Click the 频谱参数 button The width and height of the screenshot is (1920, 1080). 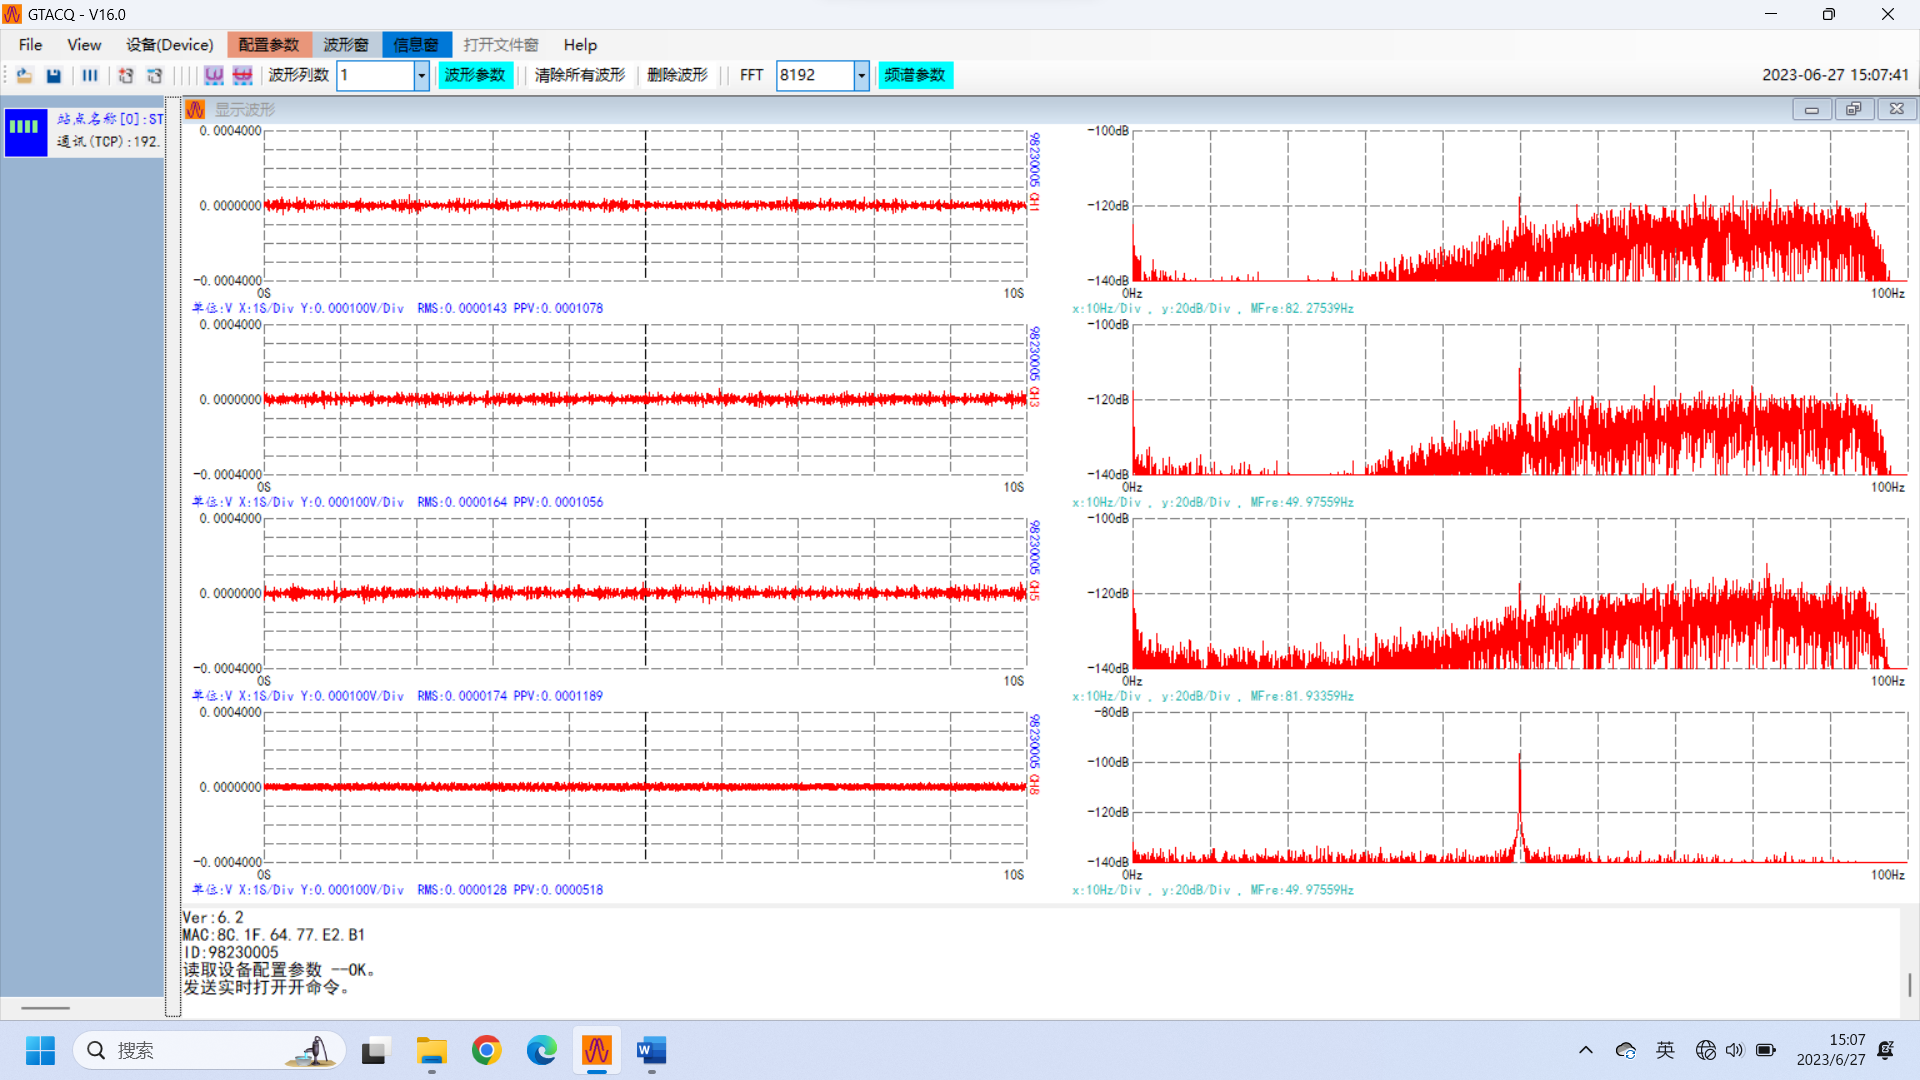click(915, 75)
